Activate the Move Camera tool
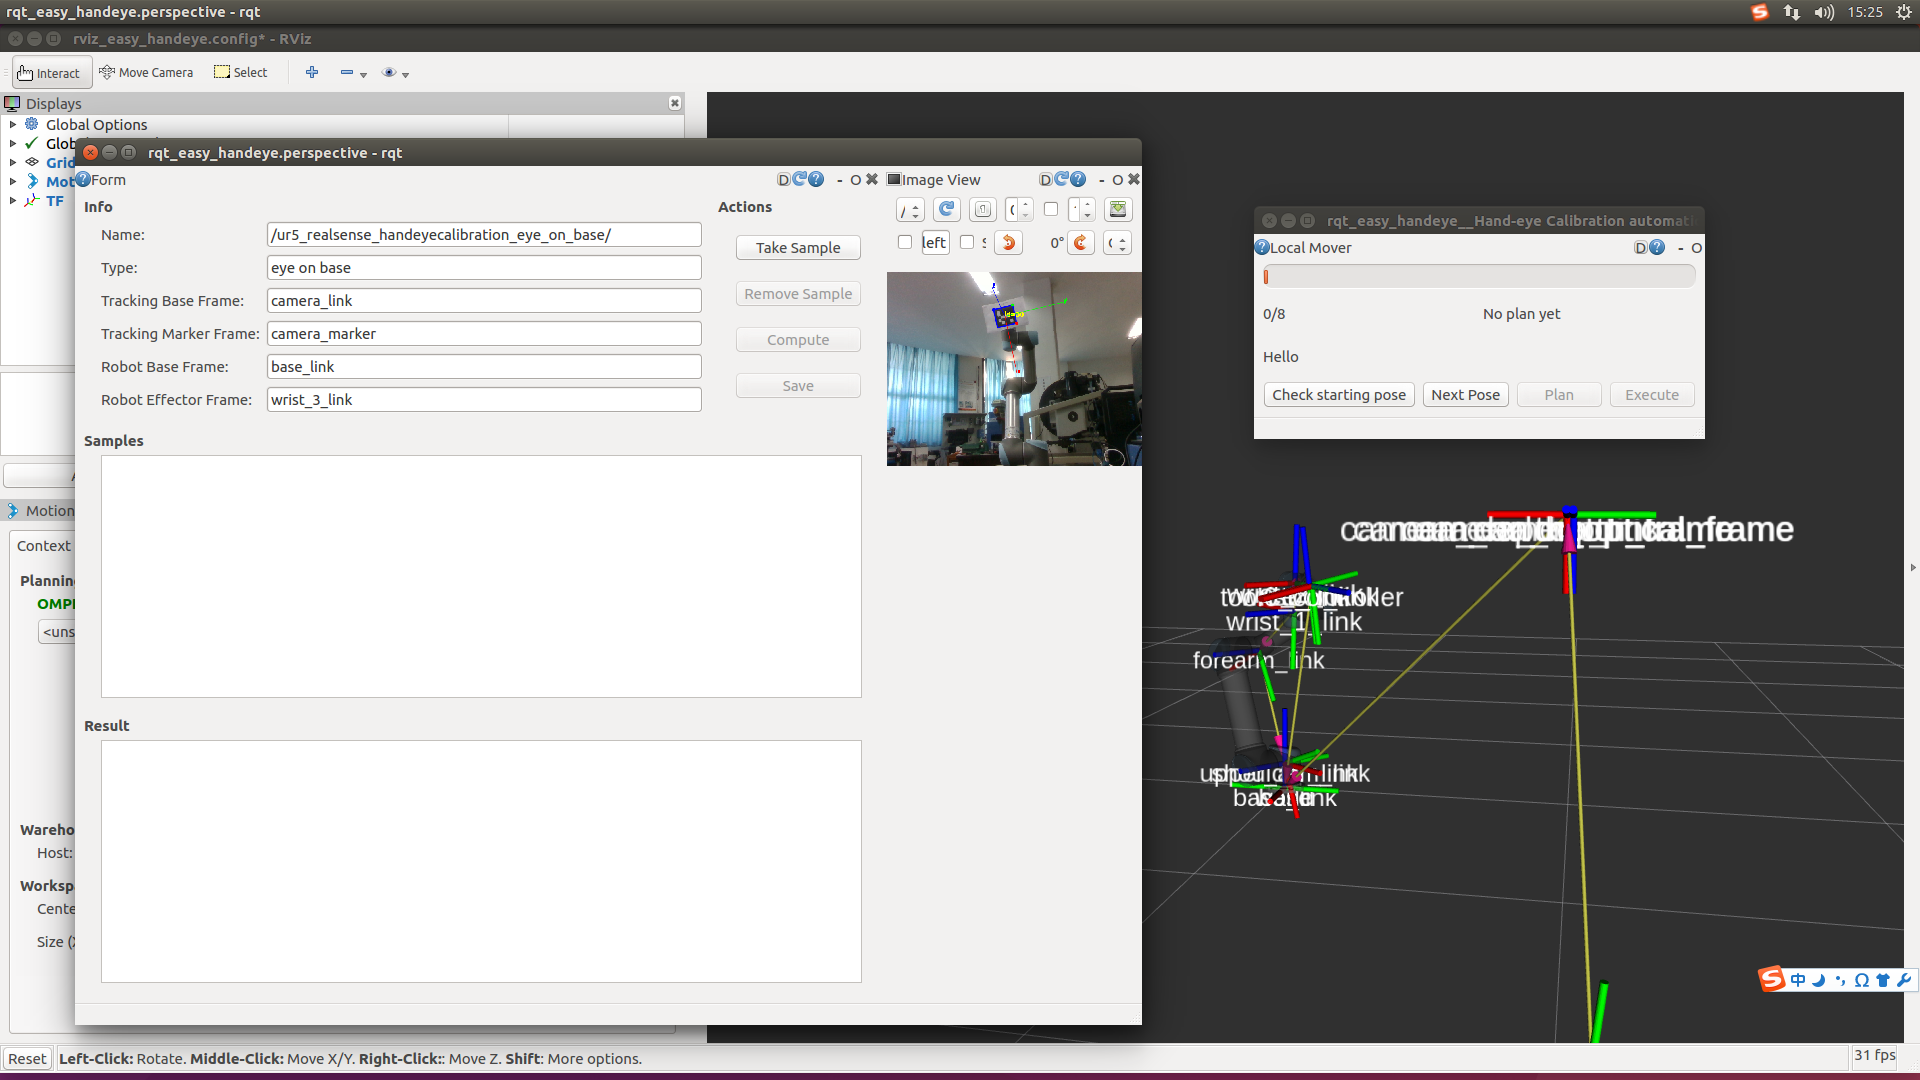Viewport: 1920px width, 1080px height. pyautogui.click(x=146, y=73)
